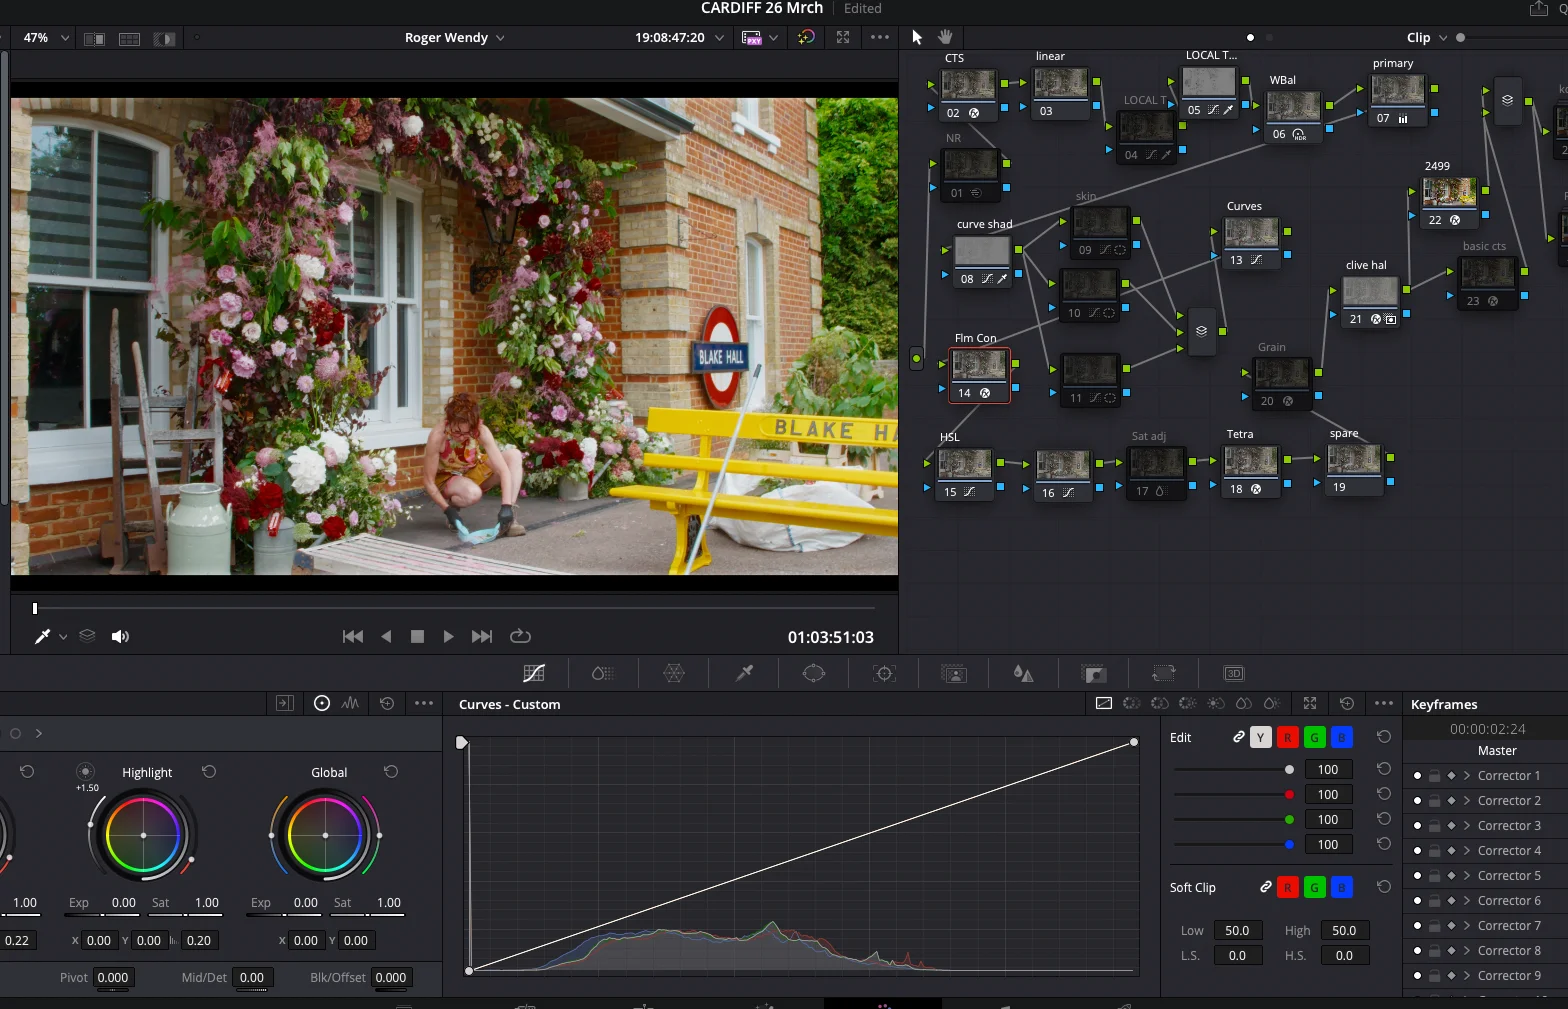Toggle curve channel ganging link in Edit
The height and width of the screenshot is (1009, 1568).
pyautogui.click(x=1239, y=737)
